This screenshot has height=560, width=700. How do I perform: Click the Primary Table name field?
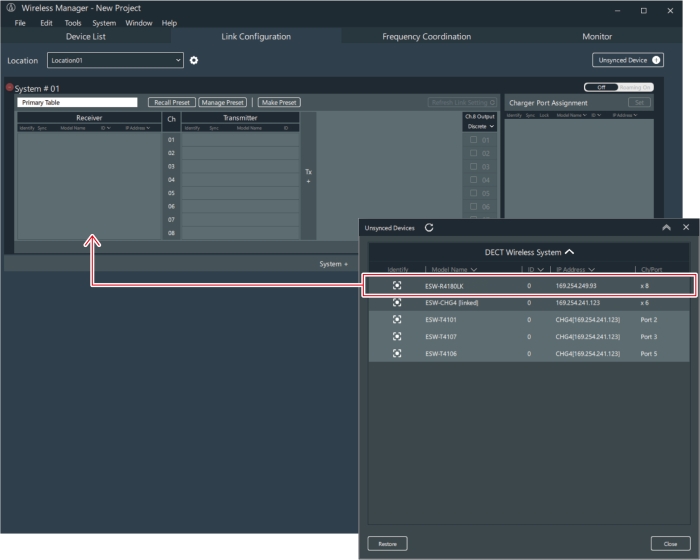77,102
